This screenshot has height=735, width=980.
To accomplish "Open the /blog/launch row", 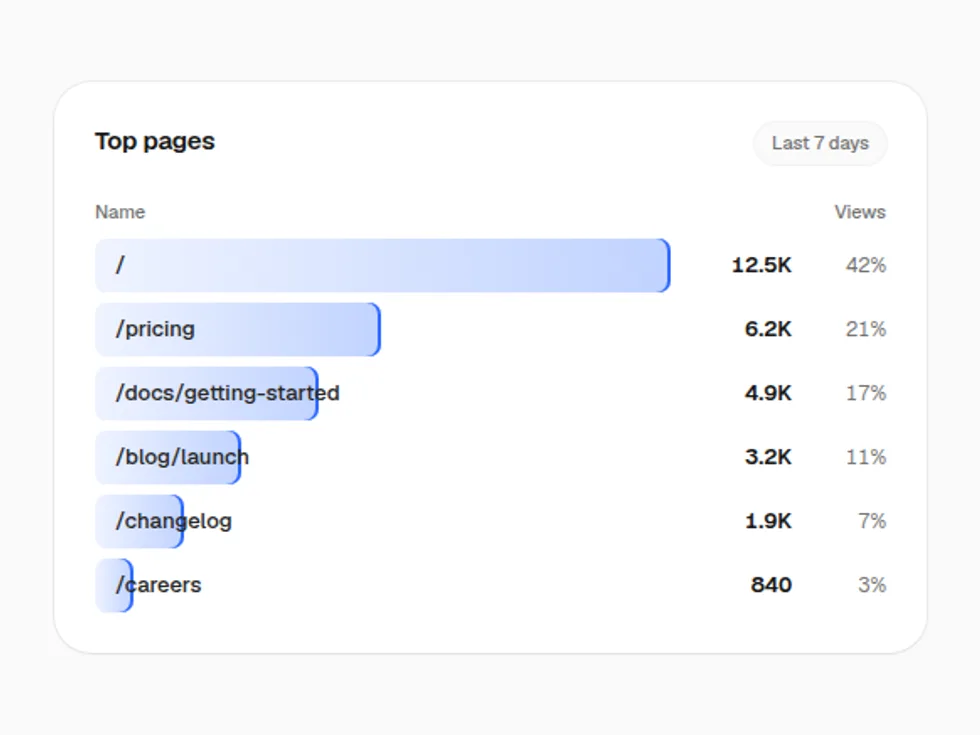I will click(491, 457).
